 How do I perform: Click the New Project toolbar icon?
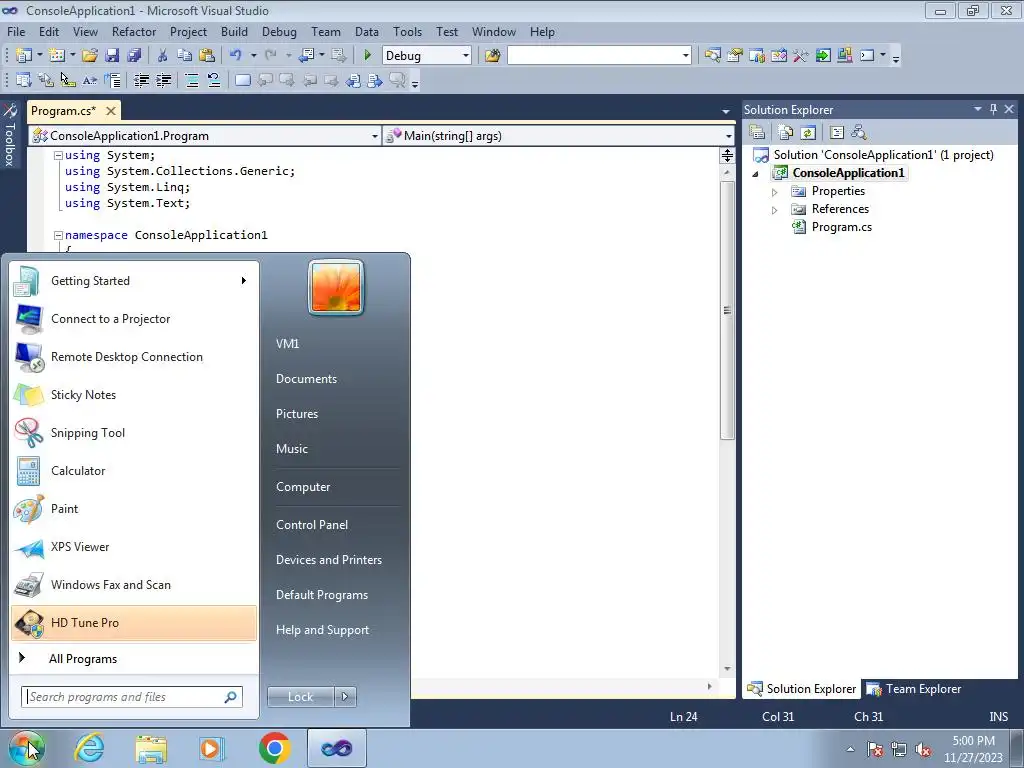tap(24, 56)
